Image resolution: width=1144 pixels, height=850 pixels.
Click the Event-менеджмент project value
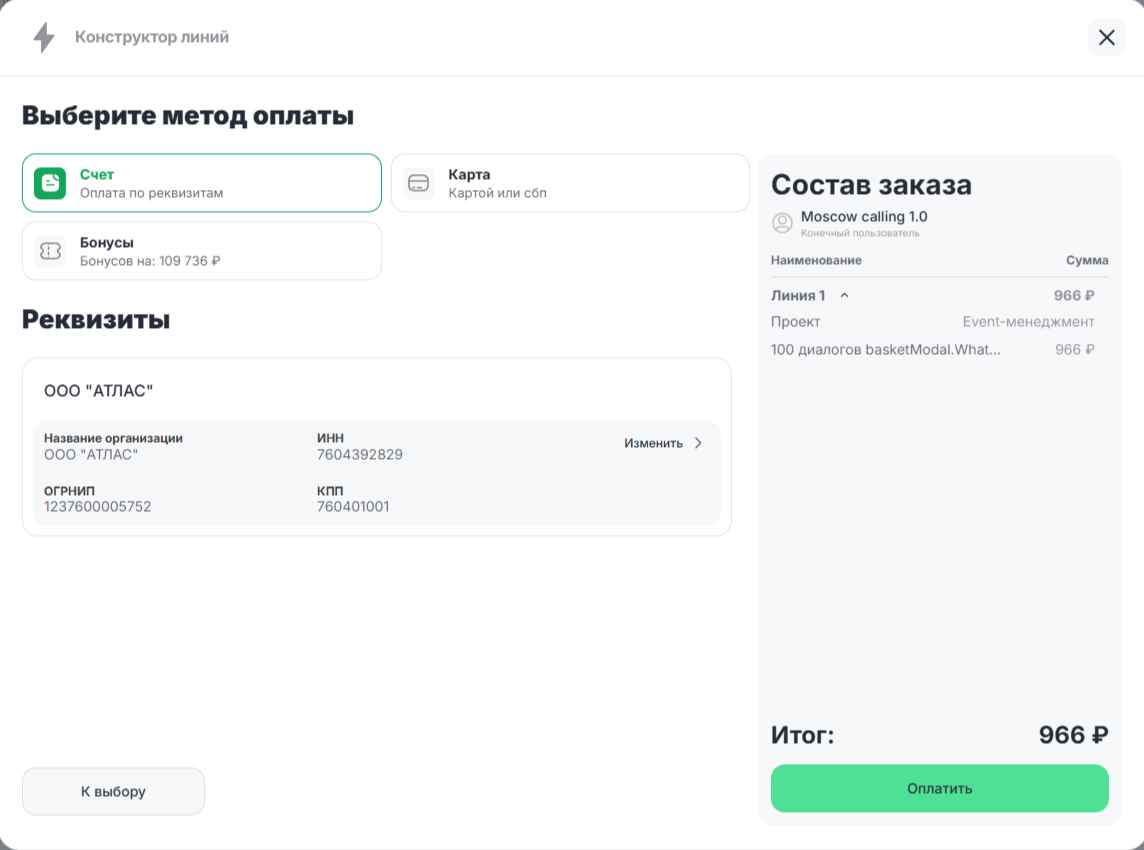point(1028,322)
